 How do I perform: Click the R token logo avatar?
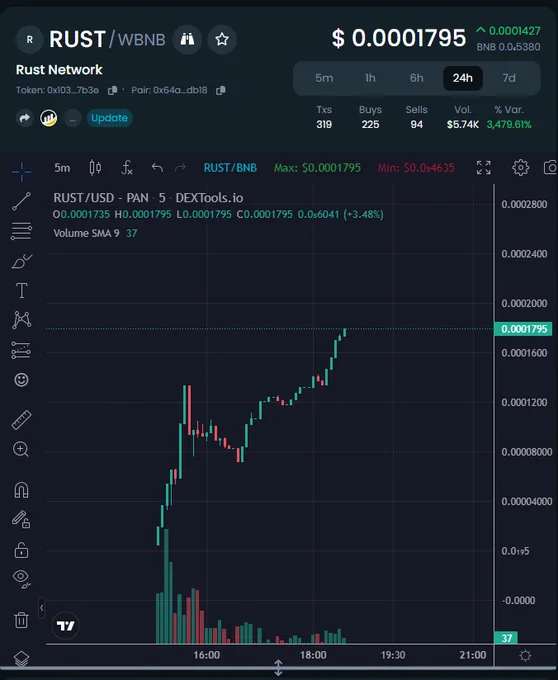coord(29,39)
